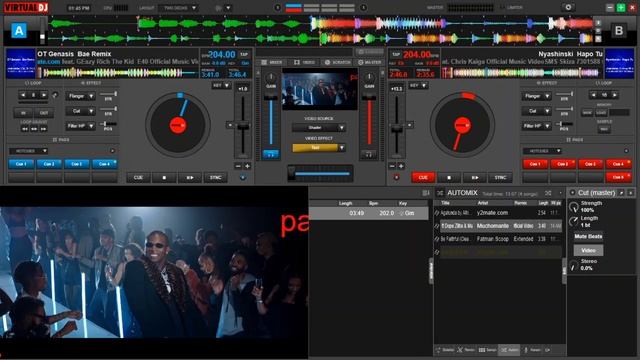Activate left deck loop OUT
640x360 pixels.
pyautogui.click(x=44, y=113)
